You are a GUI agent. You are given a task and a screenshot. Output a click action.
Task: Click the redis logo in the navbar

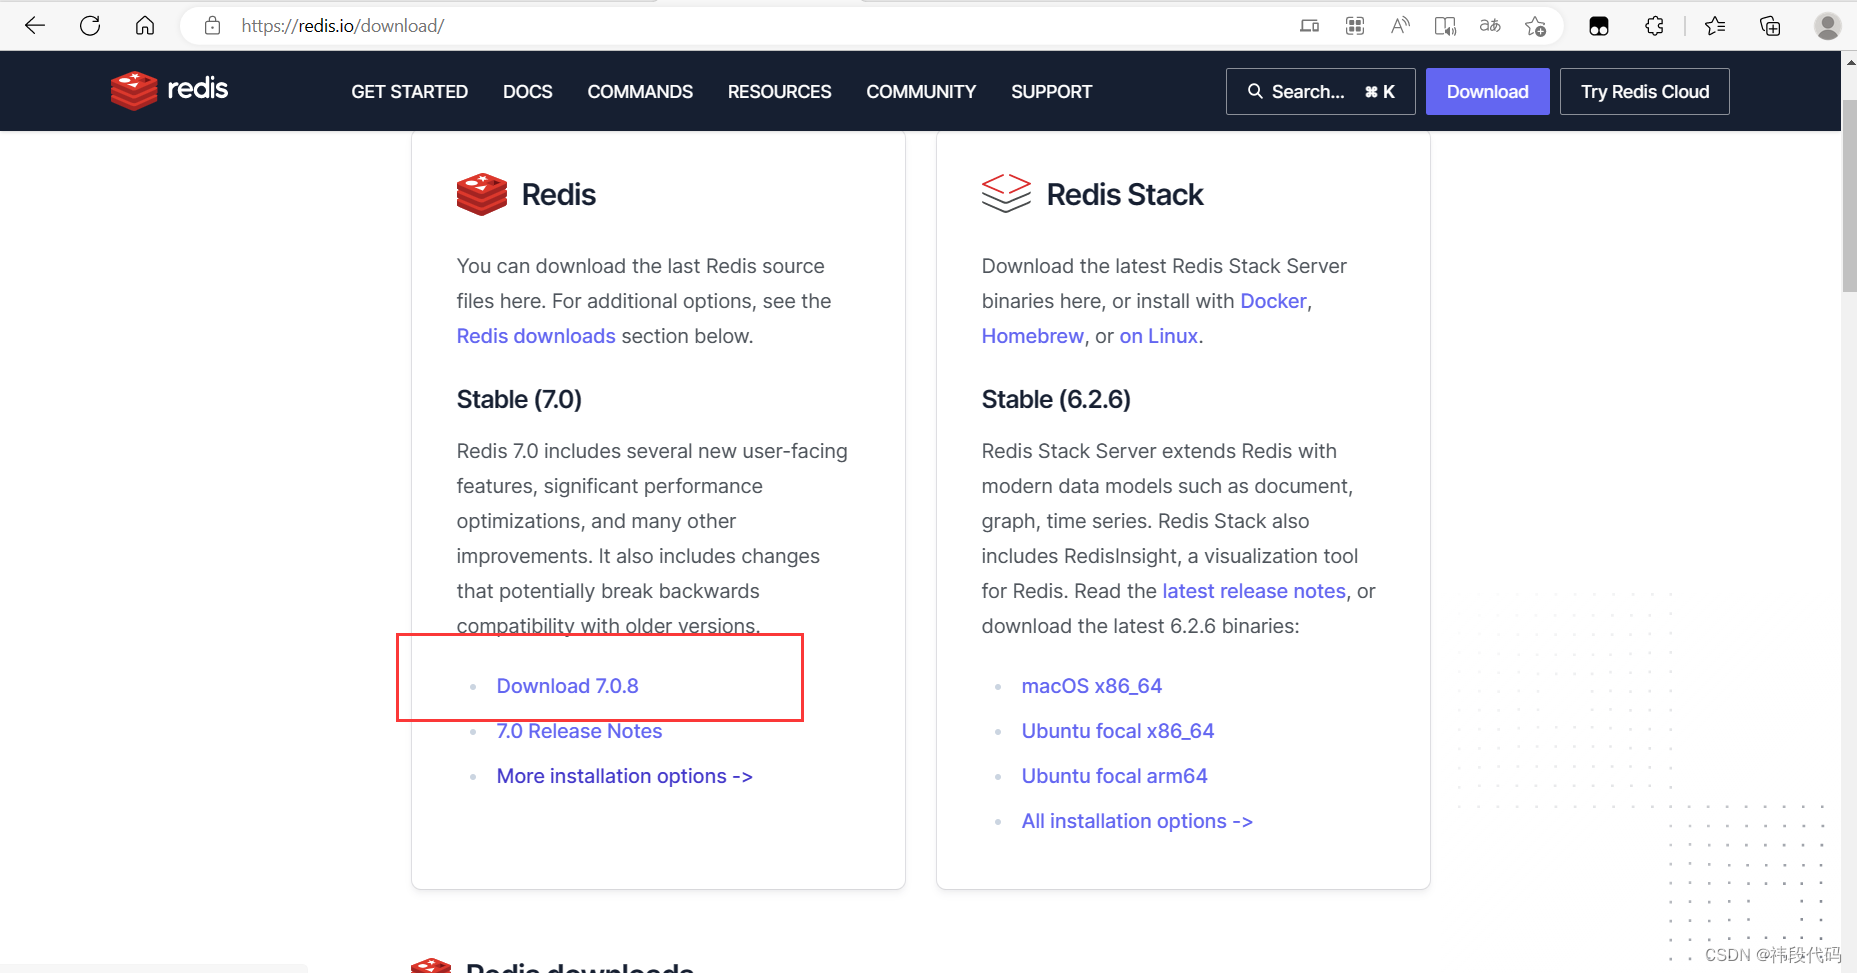tap(170, 90)
